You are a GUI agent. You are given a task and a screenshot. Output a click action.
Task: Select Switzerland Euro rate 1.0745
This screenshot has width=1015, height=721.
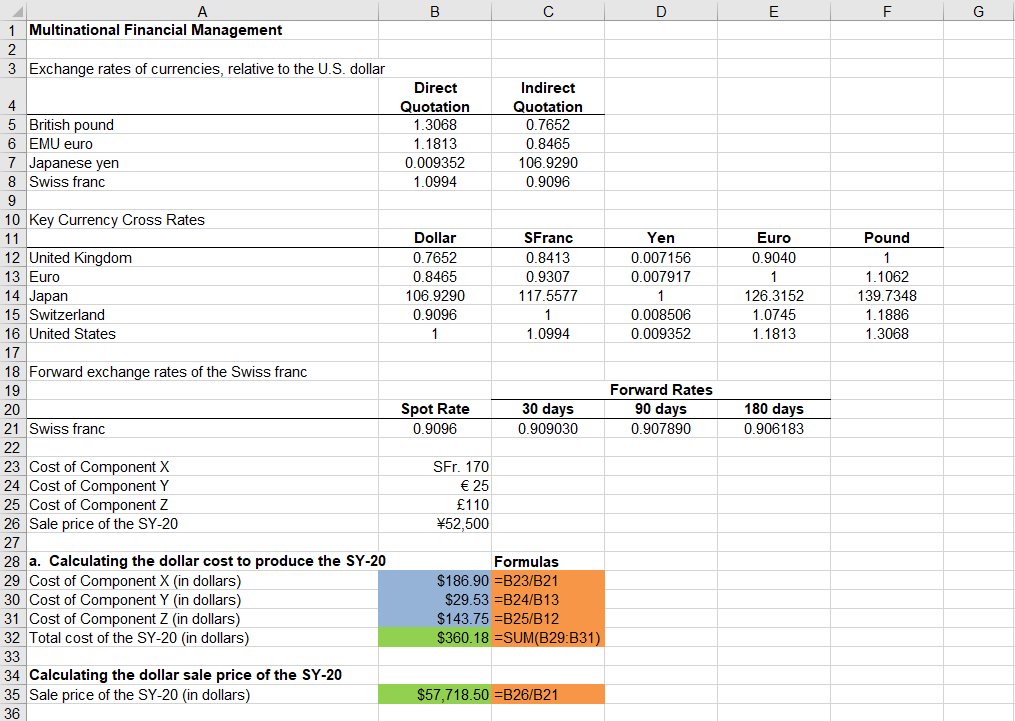[774, 315]
